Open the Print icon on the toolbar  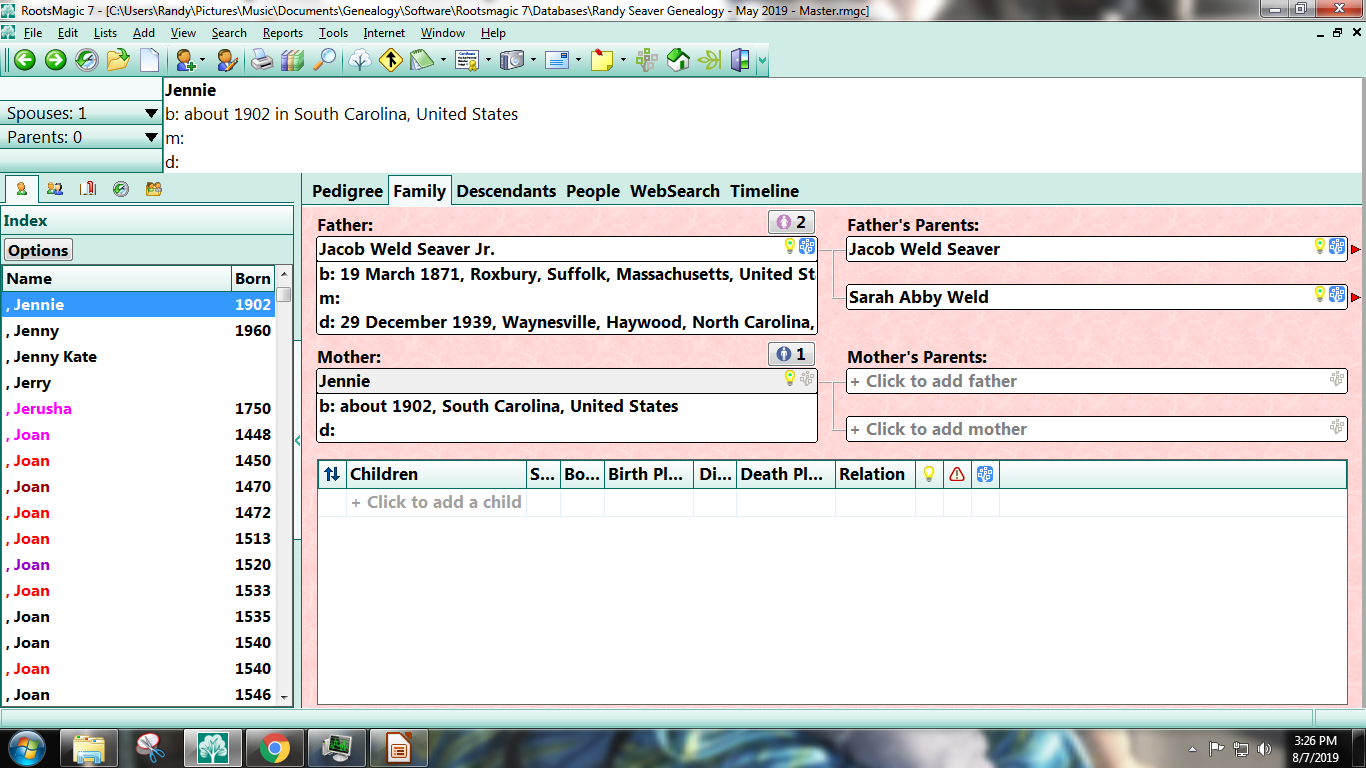[262, 60]
